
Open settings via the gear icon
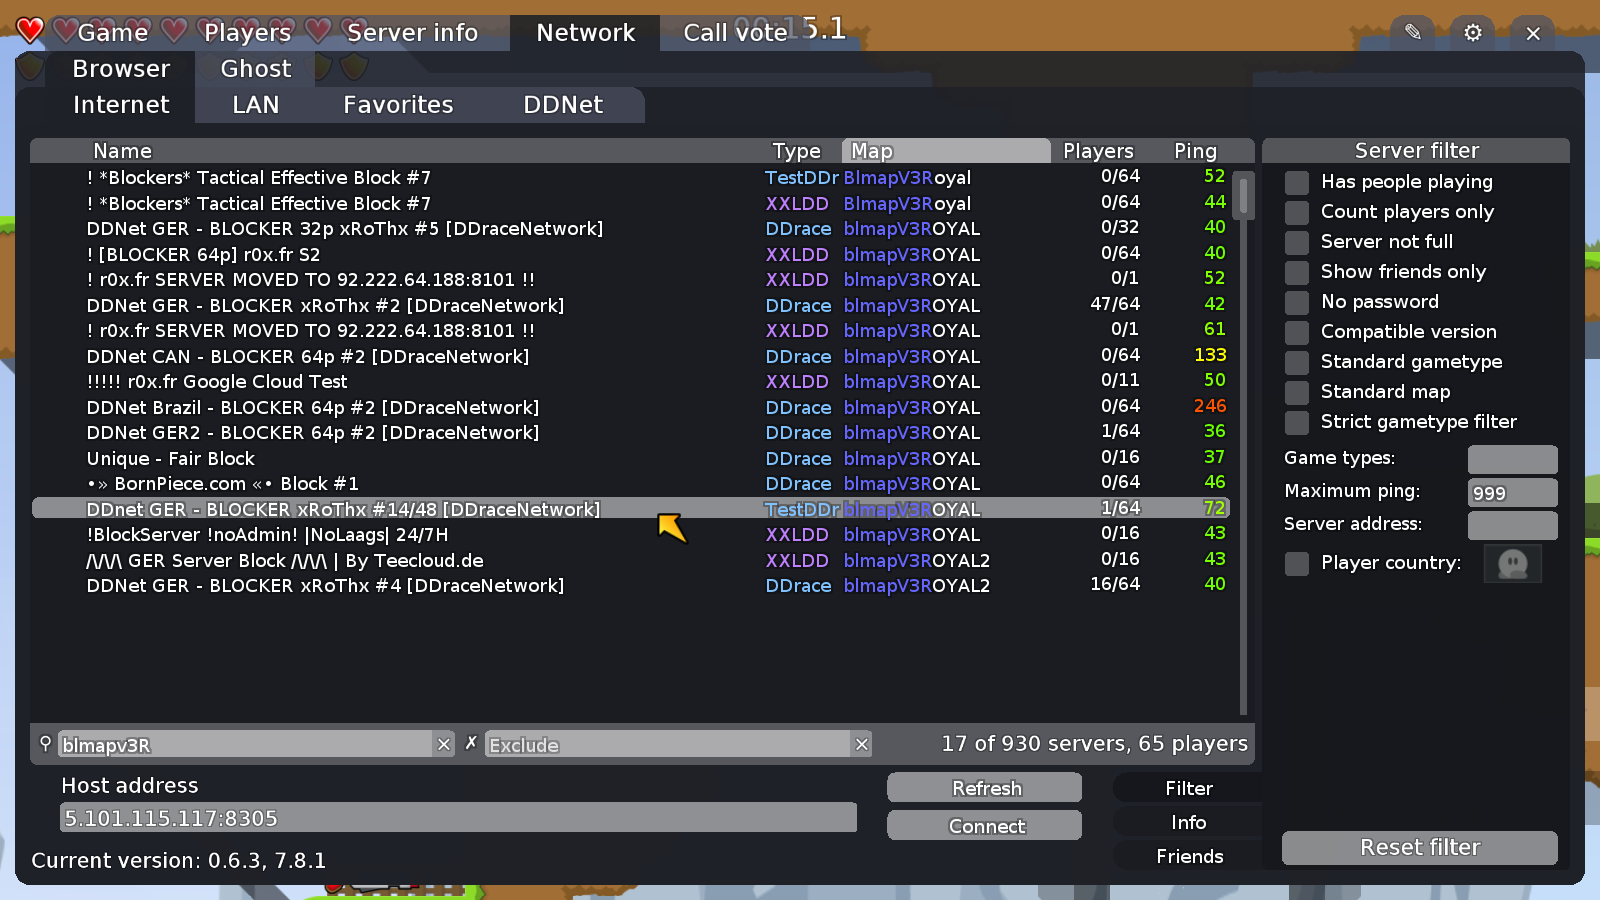[1472, 32]
